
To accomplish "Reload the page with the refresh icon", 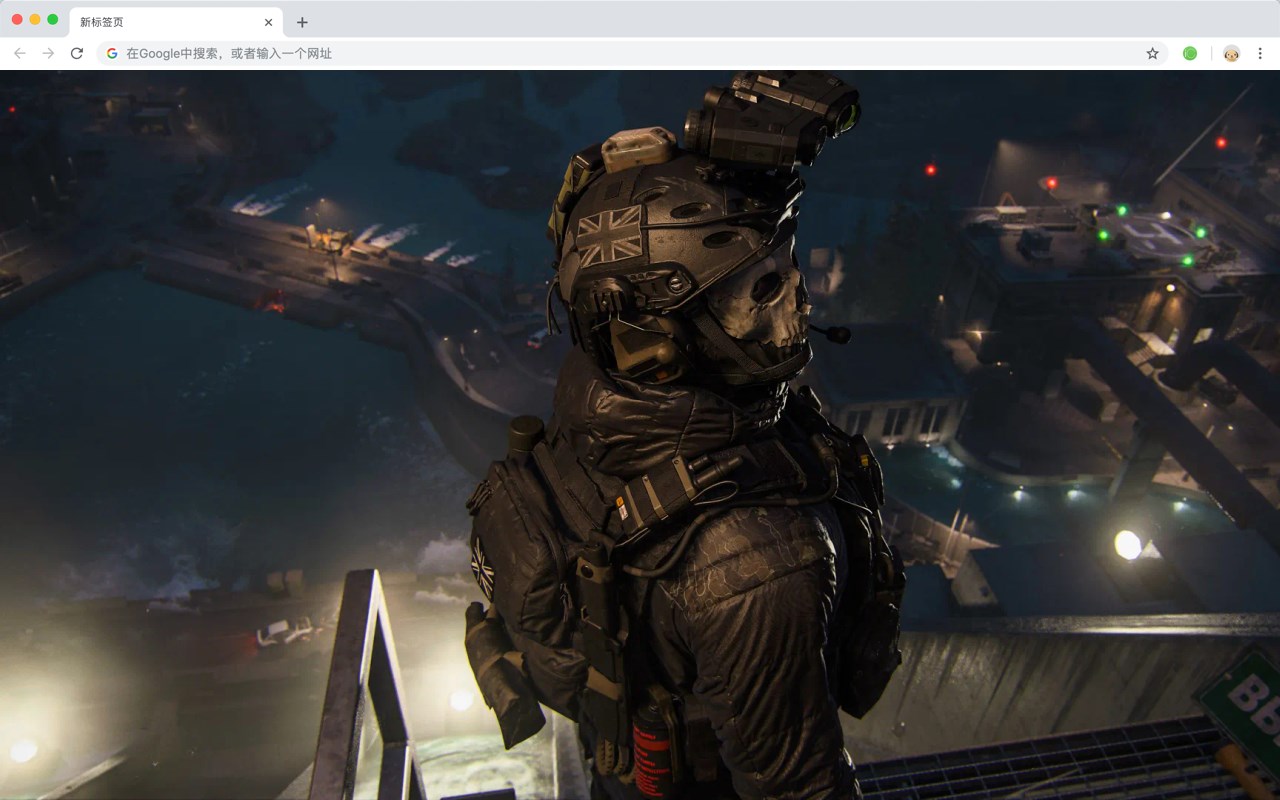I will (77, 53).
